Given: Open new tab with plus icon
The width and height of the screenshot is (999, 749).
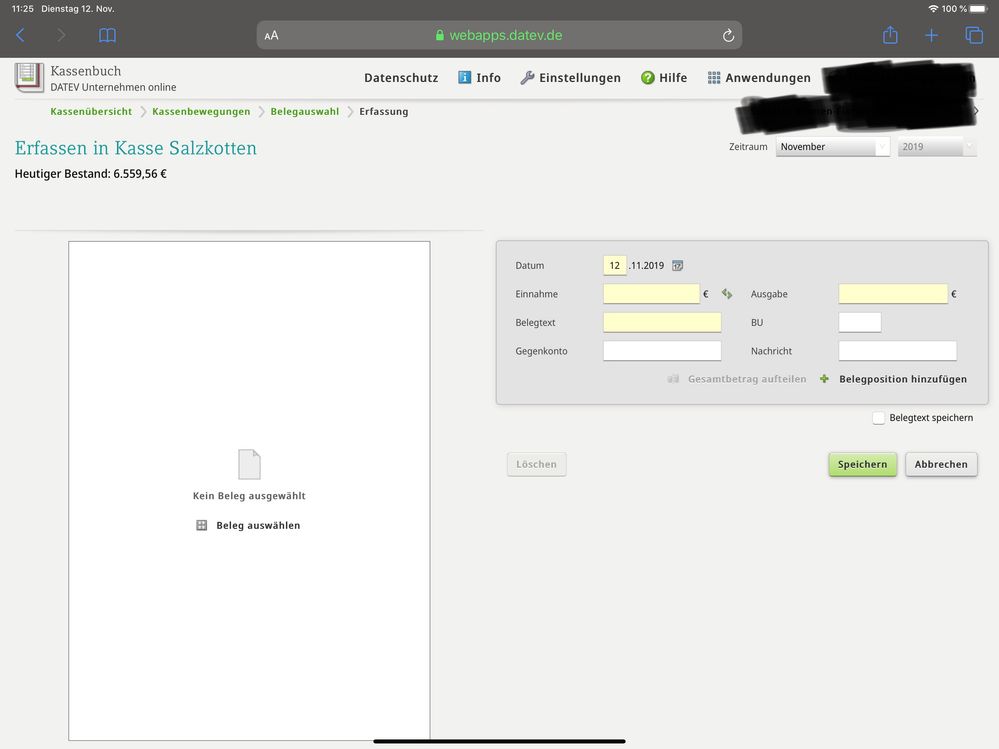Looking at the screenshot, I should 931,36.
